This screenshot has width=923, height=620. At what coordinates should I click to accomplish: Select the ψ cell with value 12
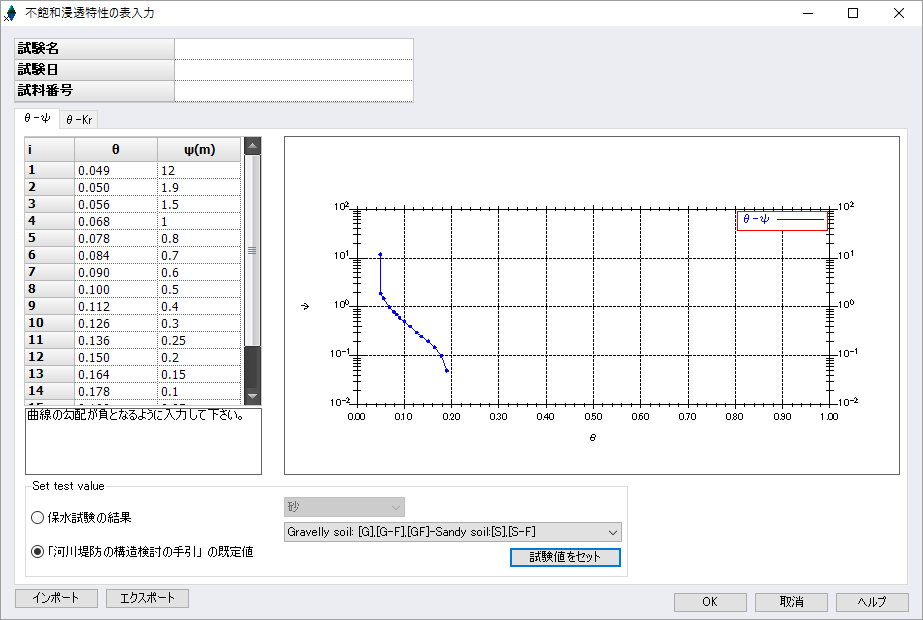(199, 170)
